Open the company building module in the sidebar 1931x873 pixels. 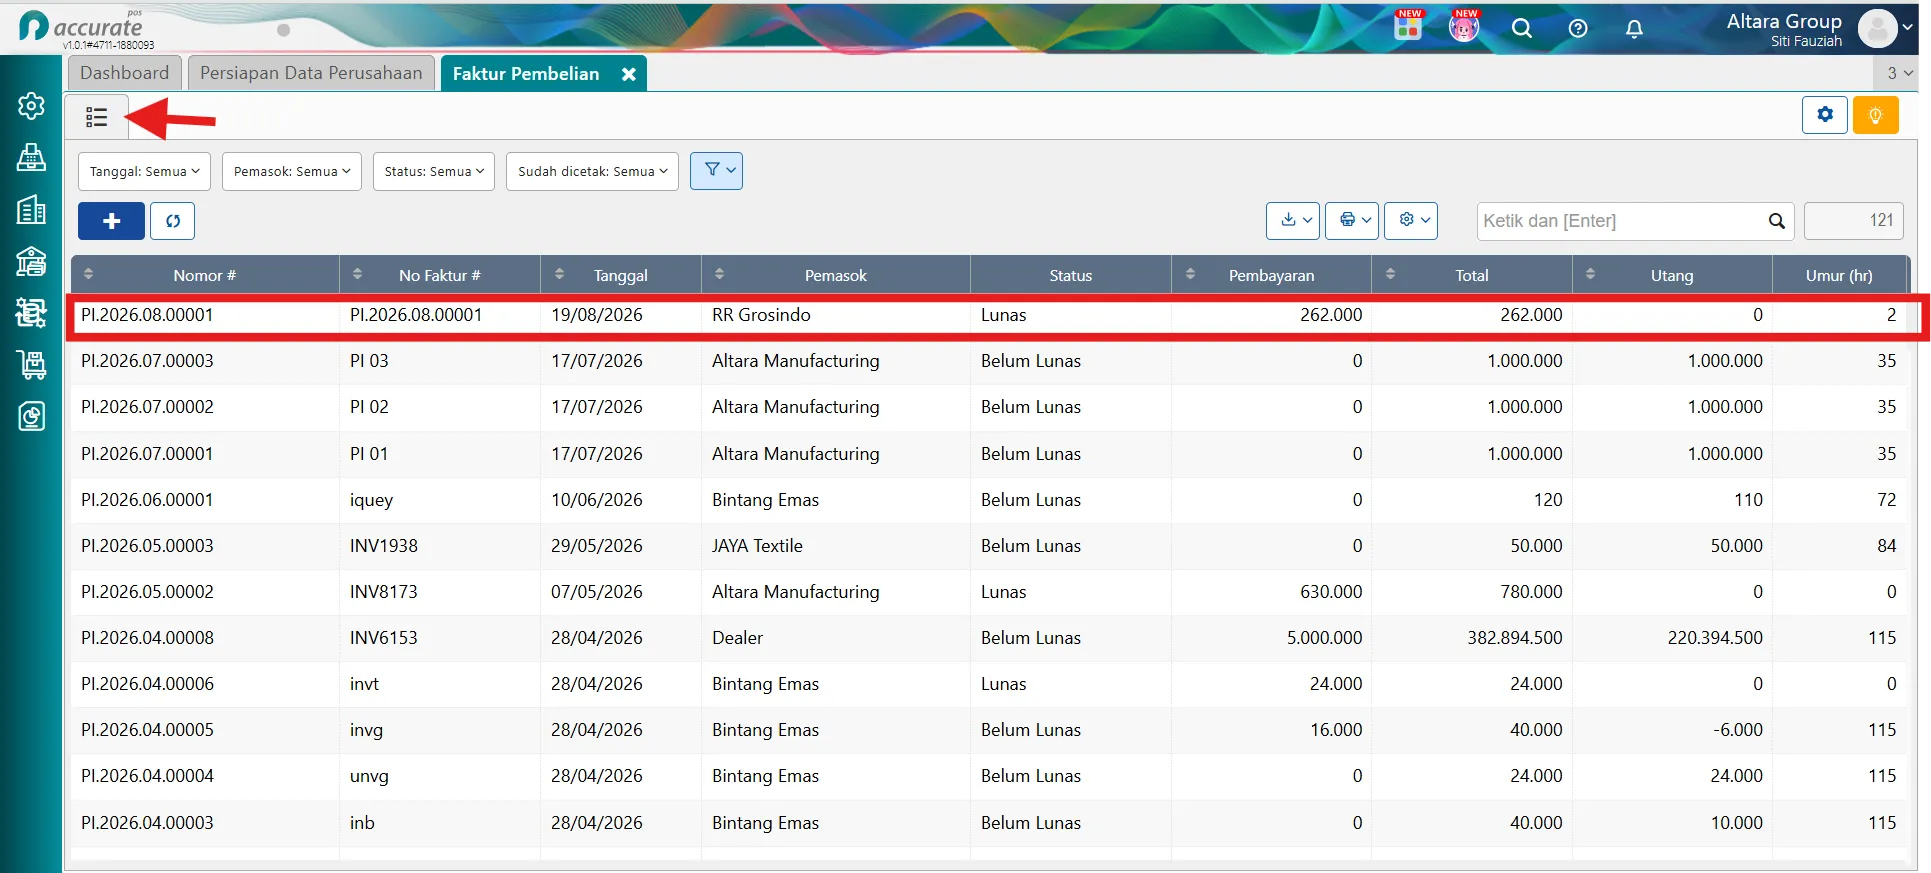(x=31, y=209)
